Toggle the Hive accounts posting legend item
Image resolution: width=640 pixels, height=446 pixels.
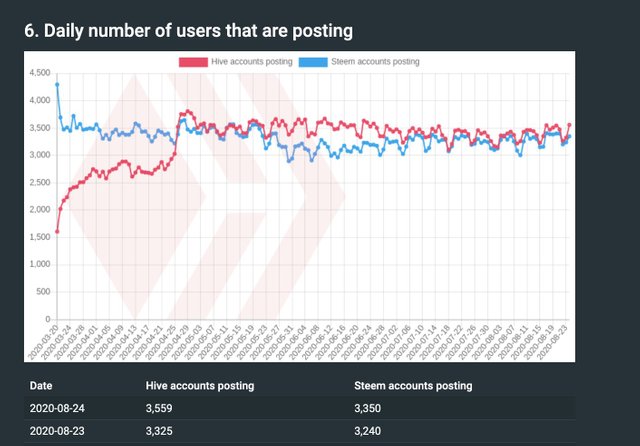tap(236, 62)
